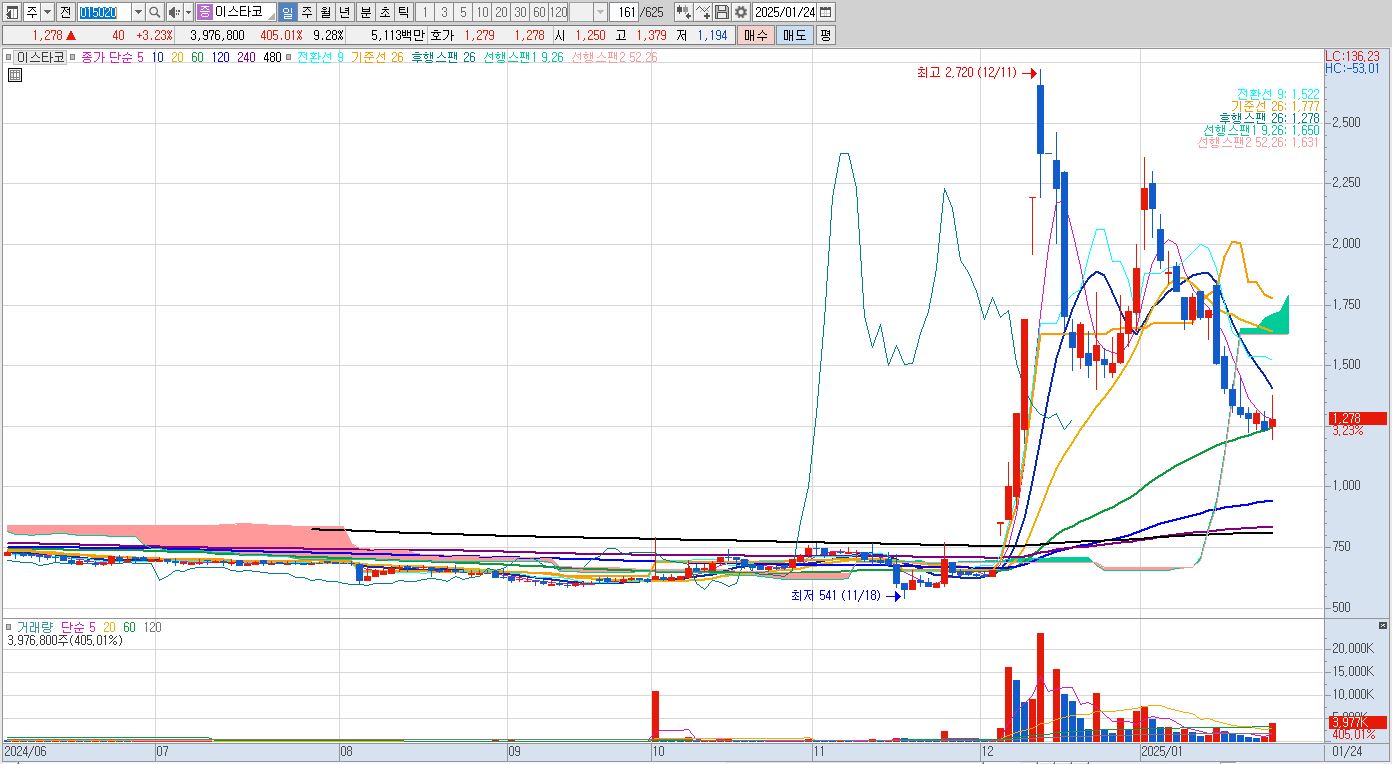Select the 60 interval preset button
The width and height of the screenshot is (1392, 764).
tap(539, 12)
